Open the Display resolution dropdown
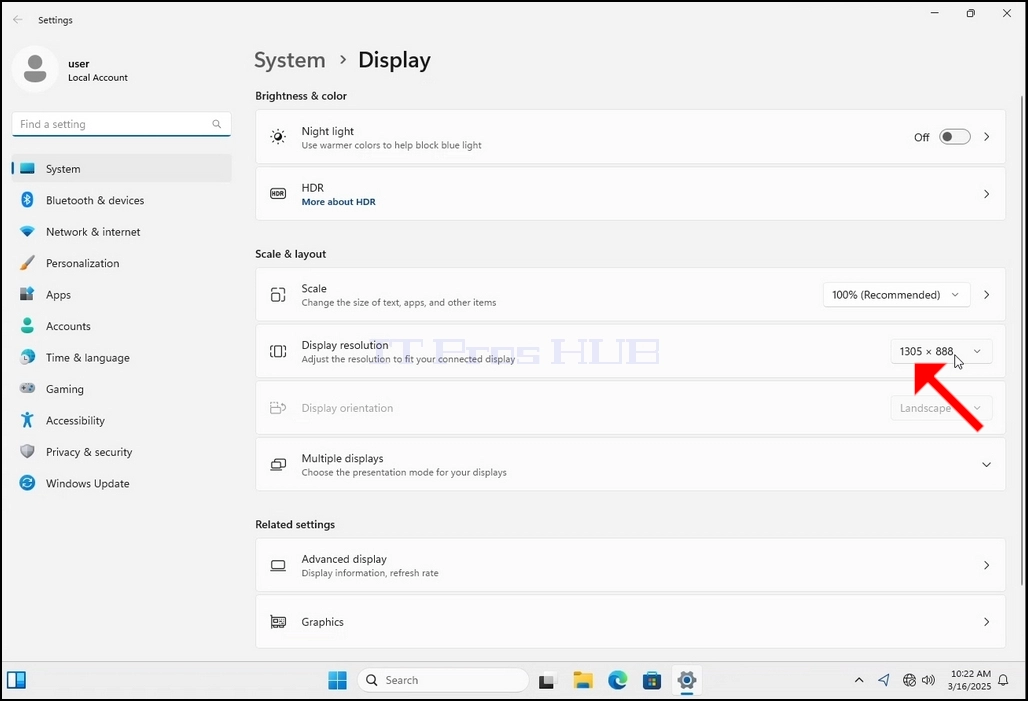This screenshot has height=701, width=1028. 941,351
